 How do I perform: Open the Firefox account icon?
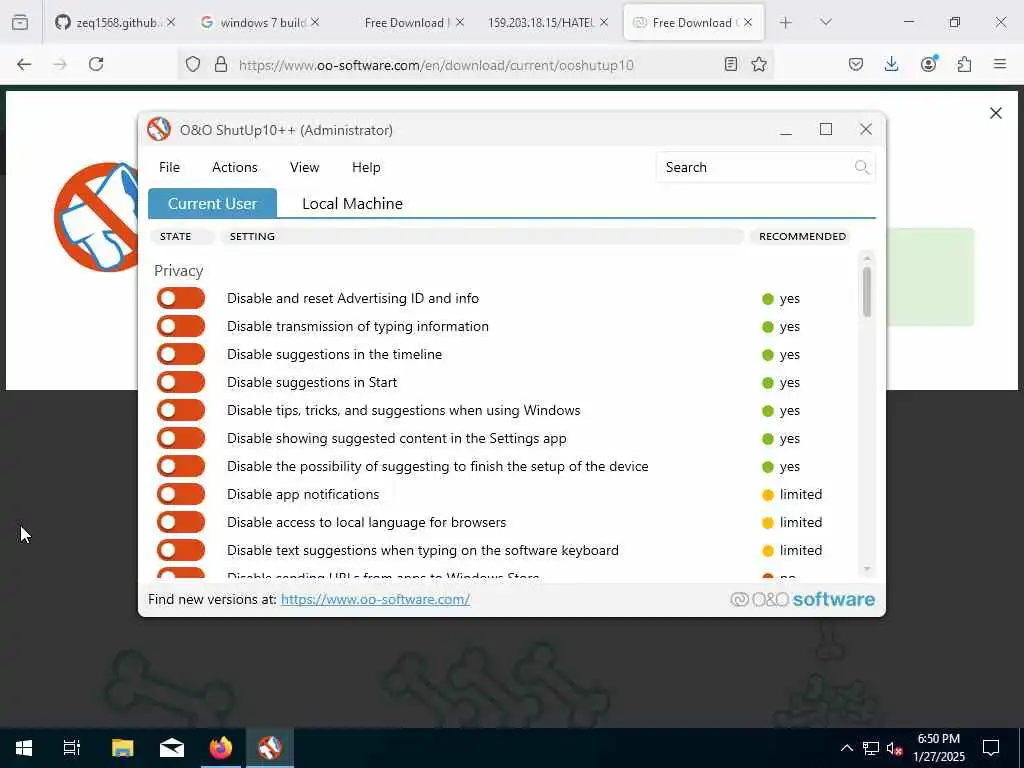click(928, 64)
